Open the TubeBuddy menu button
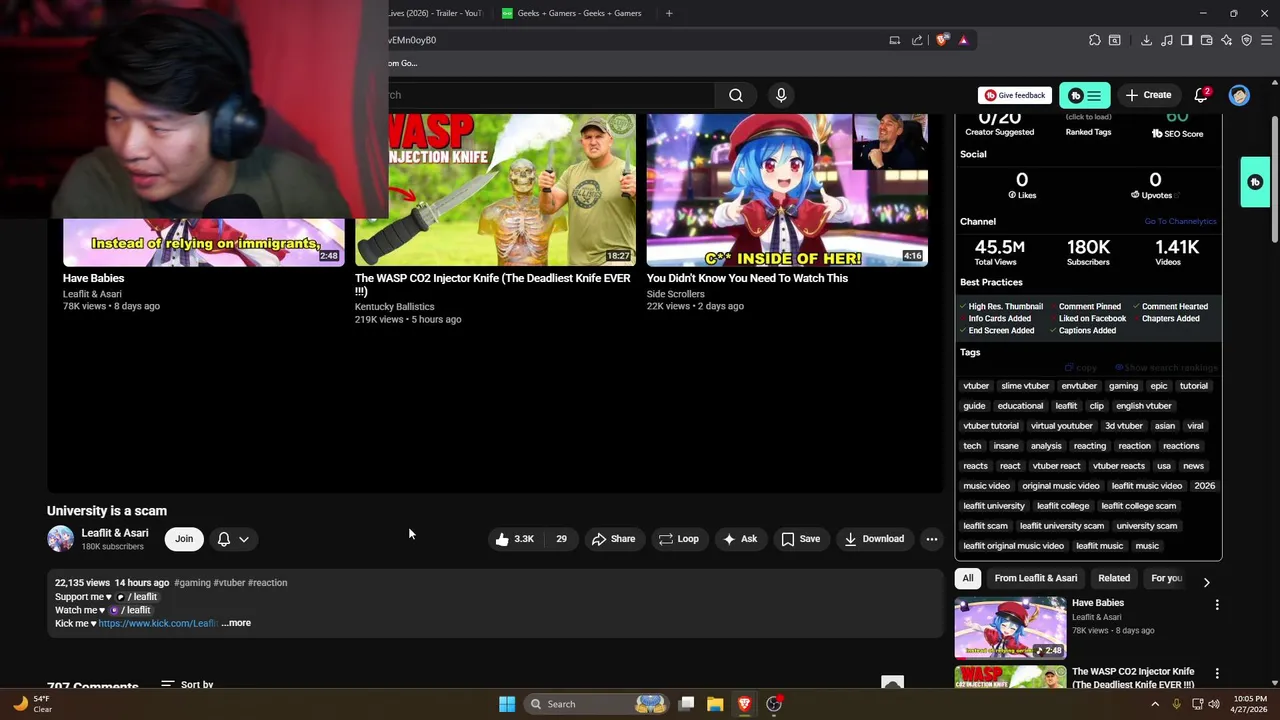This screenshot has height=720, width=1280. (1085, 95)
